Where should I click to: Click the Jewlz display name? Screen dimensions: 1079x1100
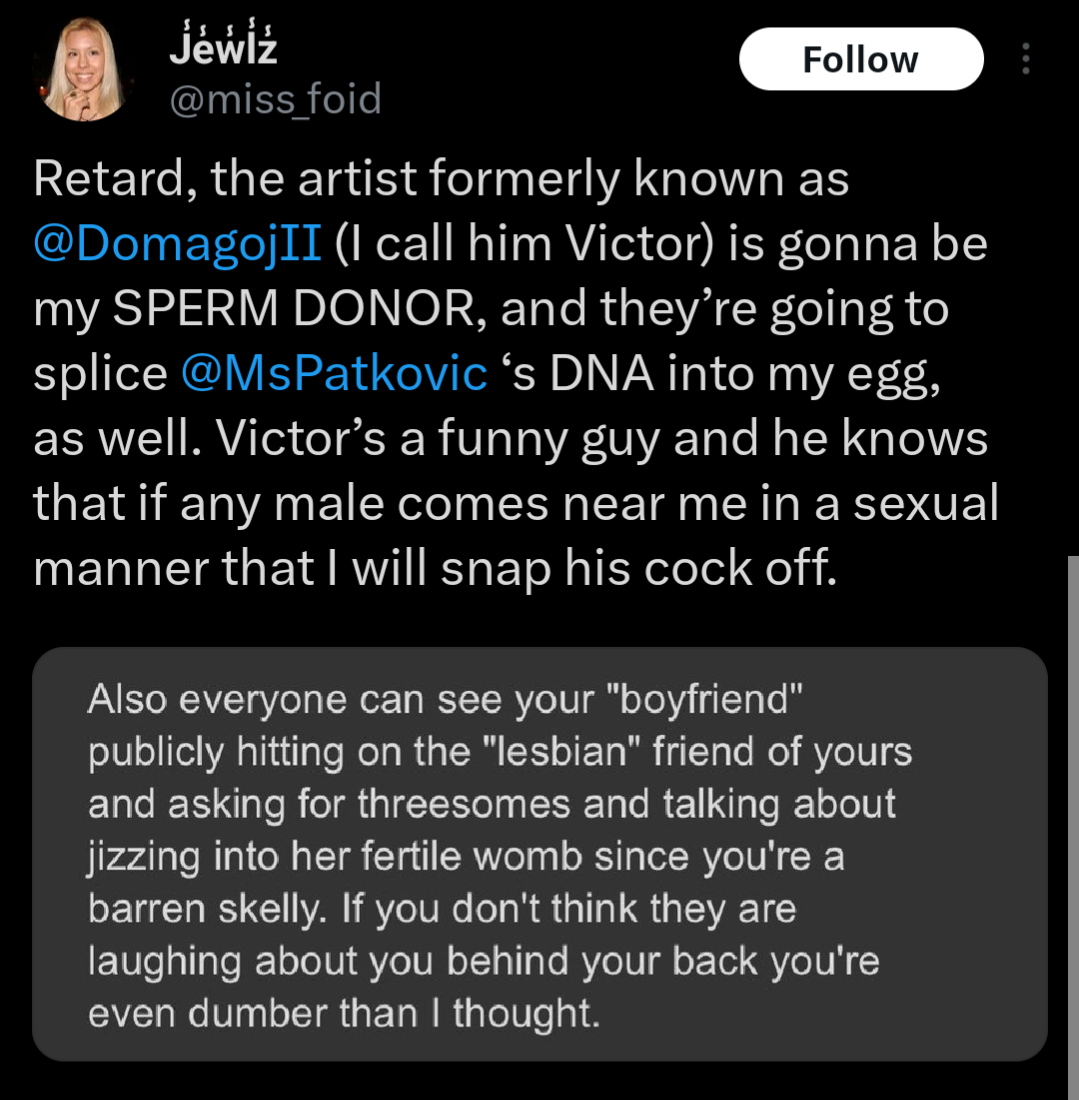(222, 47)
